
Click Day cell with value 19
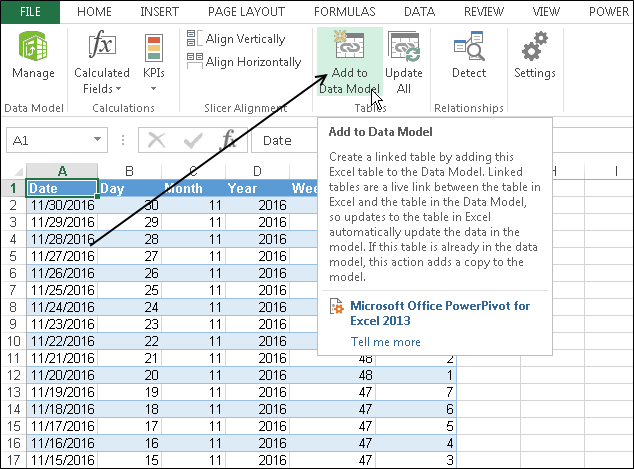(x=129, y=392)
